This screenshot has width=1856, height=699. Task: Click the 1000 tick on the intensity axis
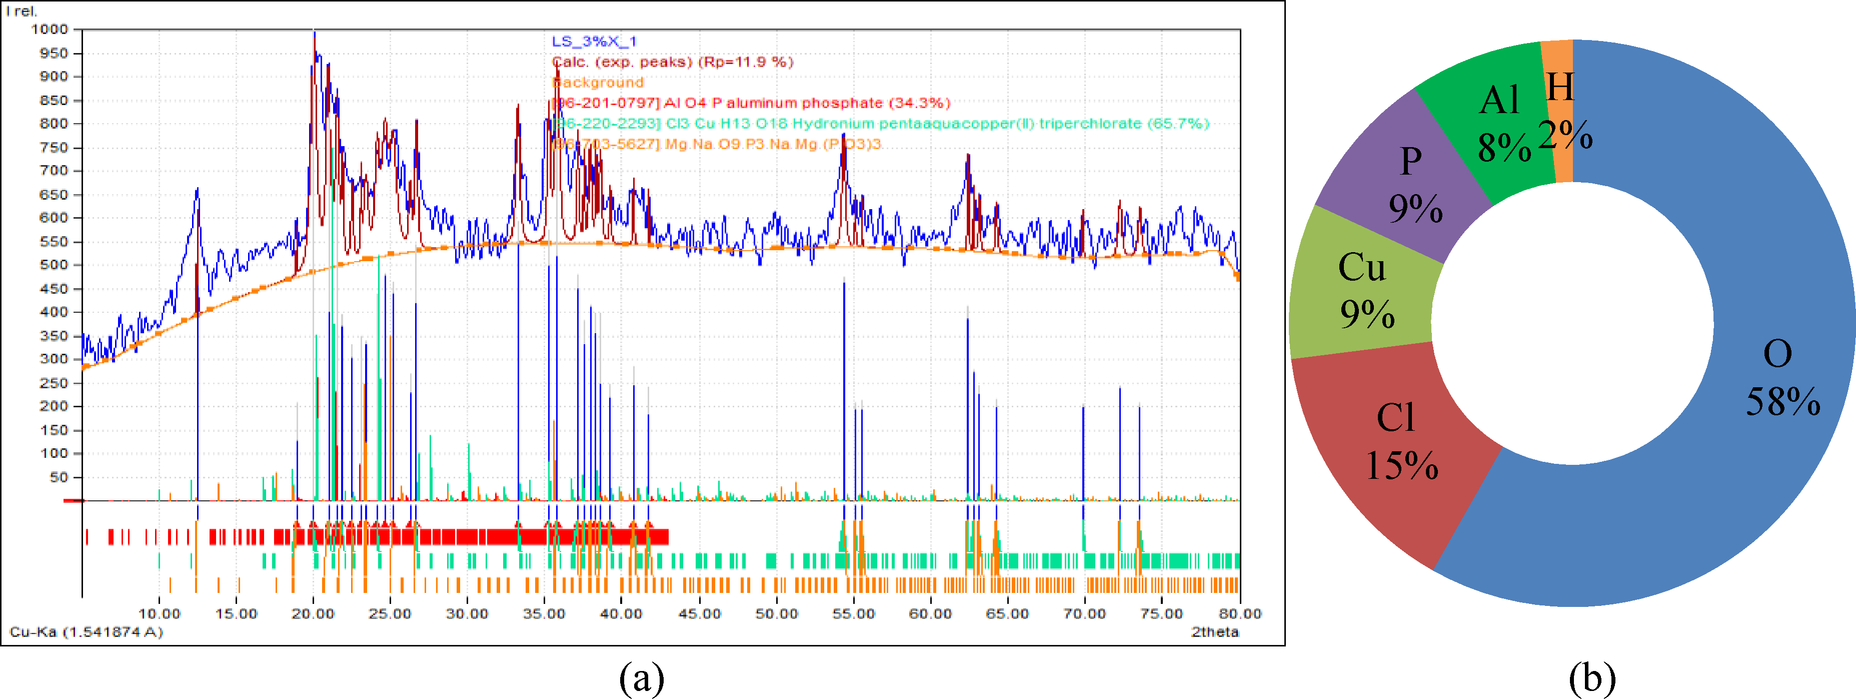pyautogui.click(x=50, y=29)
